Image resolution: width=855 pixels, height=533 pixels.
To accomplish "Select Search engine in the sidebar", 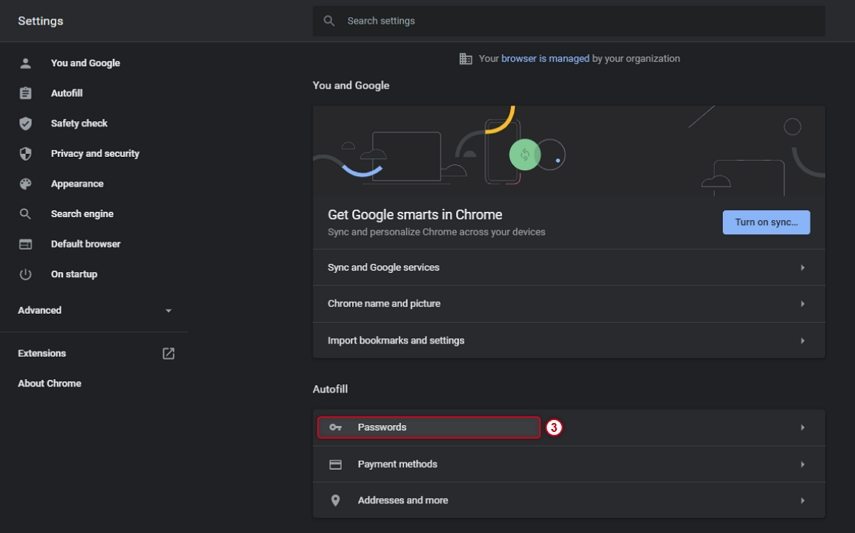I will pyautogui.click(x=82, y=214).
